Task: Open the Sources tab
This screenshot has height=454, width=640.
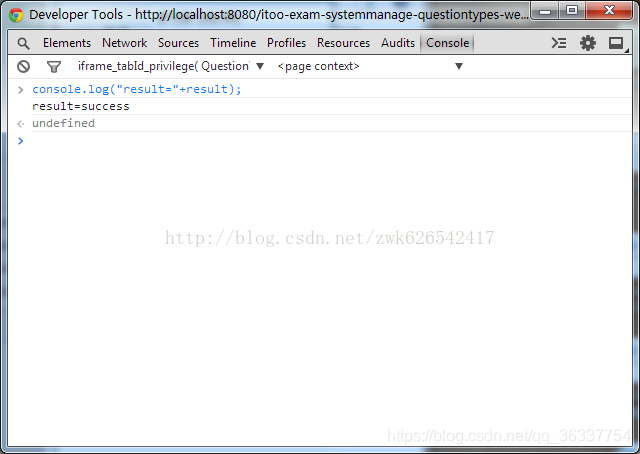Action: pyautogui.click(x=178, y=43)
